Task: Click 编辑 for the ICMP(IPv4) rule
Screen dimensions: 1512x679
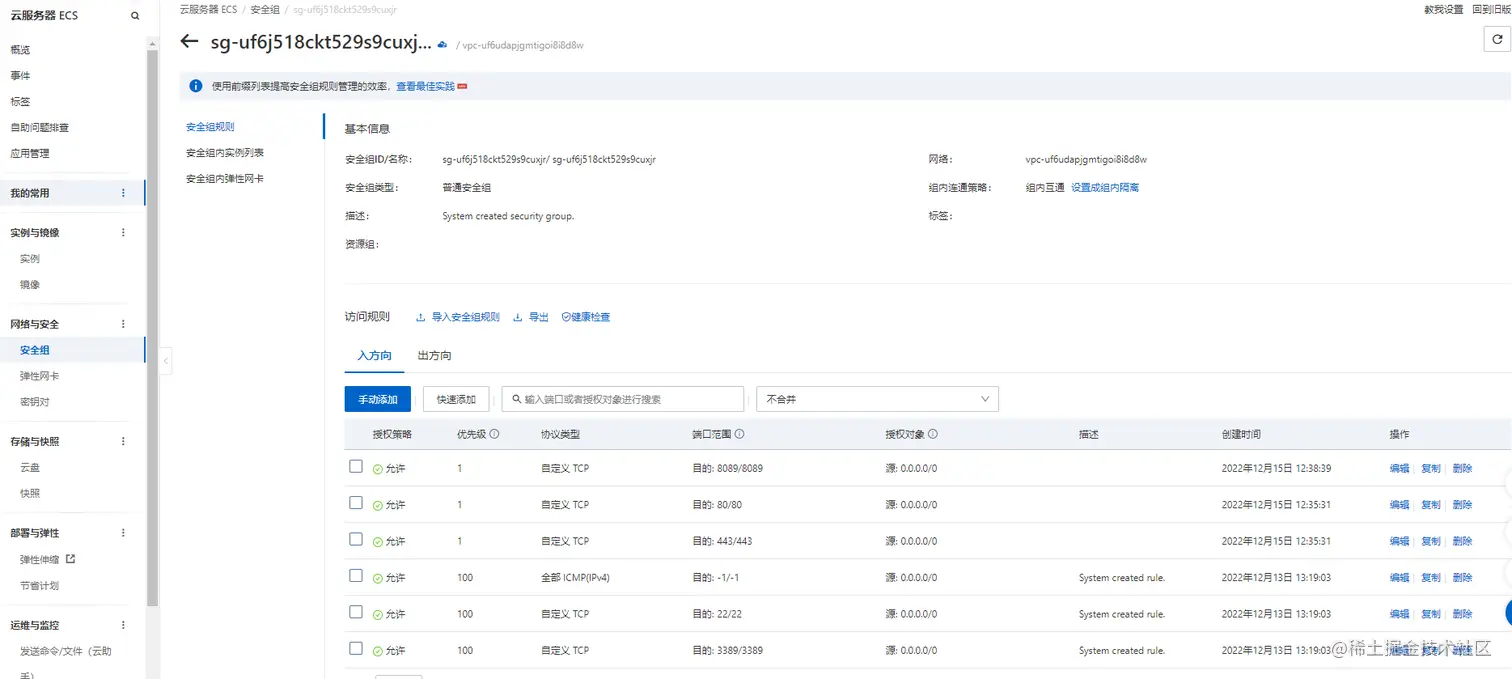Action: coord(1399,578)
